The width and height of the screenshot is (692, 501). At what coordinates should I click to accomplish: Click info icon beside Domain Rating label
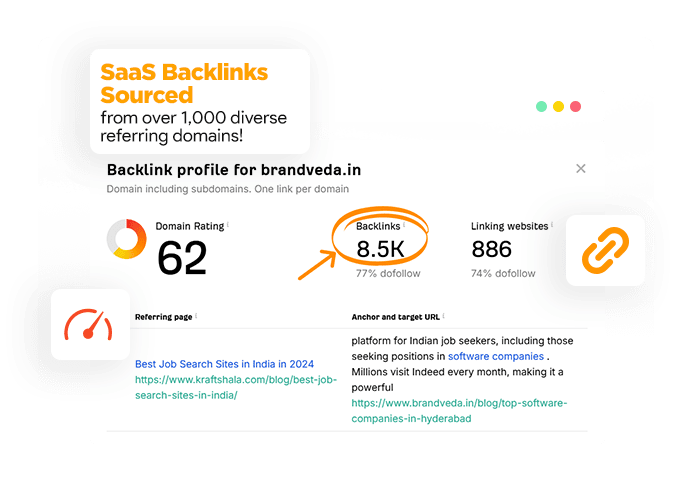pyautogui.click(x=227, y=225)
